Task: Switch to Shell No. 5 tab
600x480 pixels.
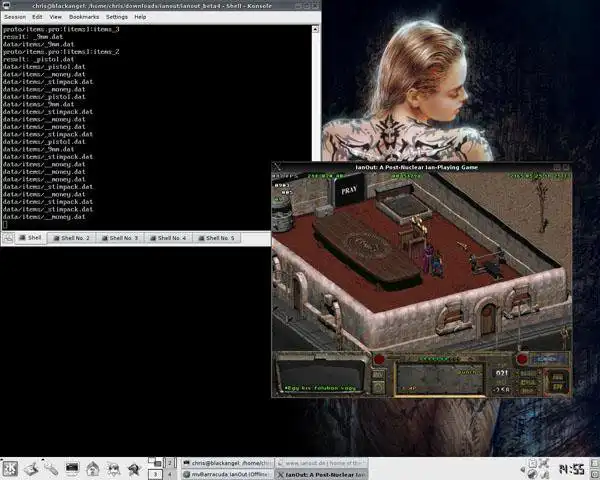Action: click(216, 238)
